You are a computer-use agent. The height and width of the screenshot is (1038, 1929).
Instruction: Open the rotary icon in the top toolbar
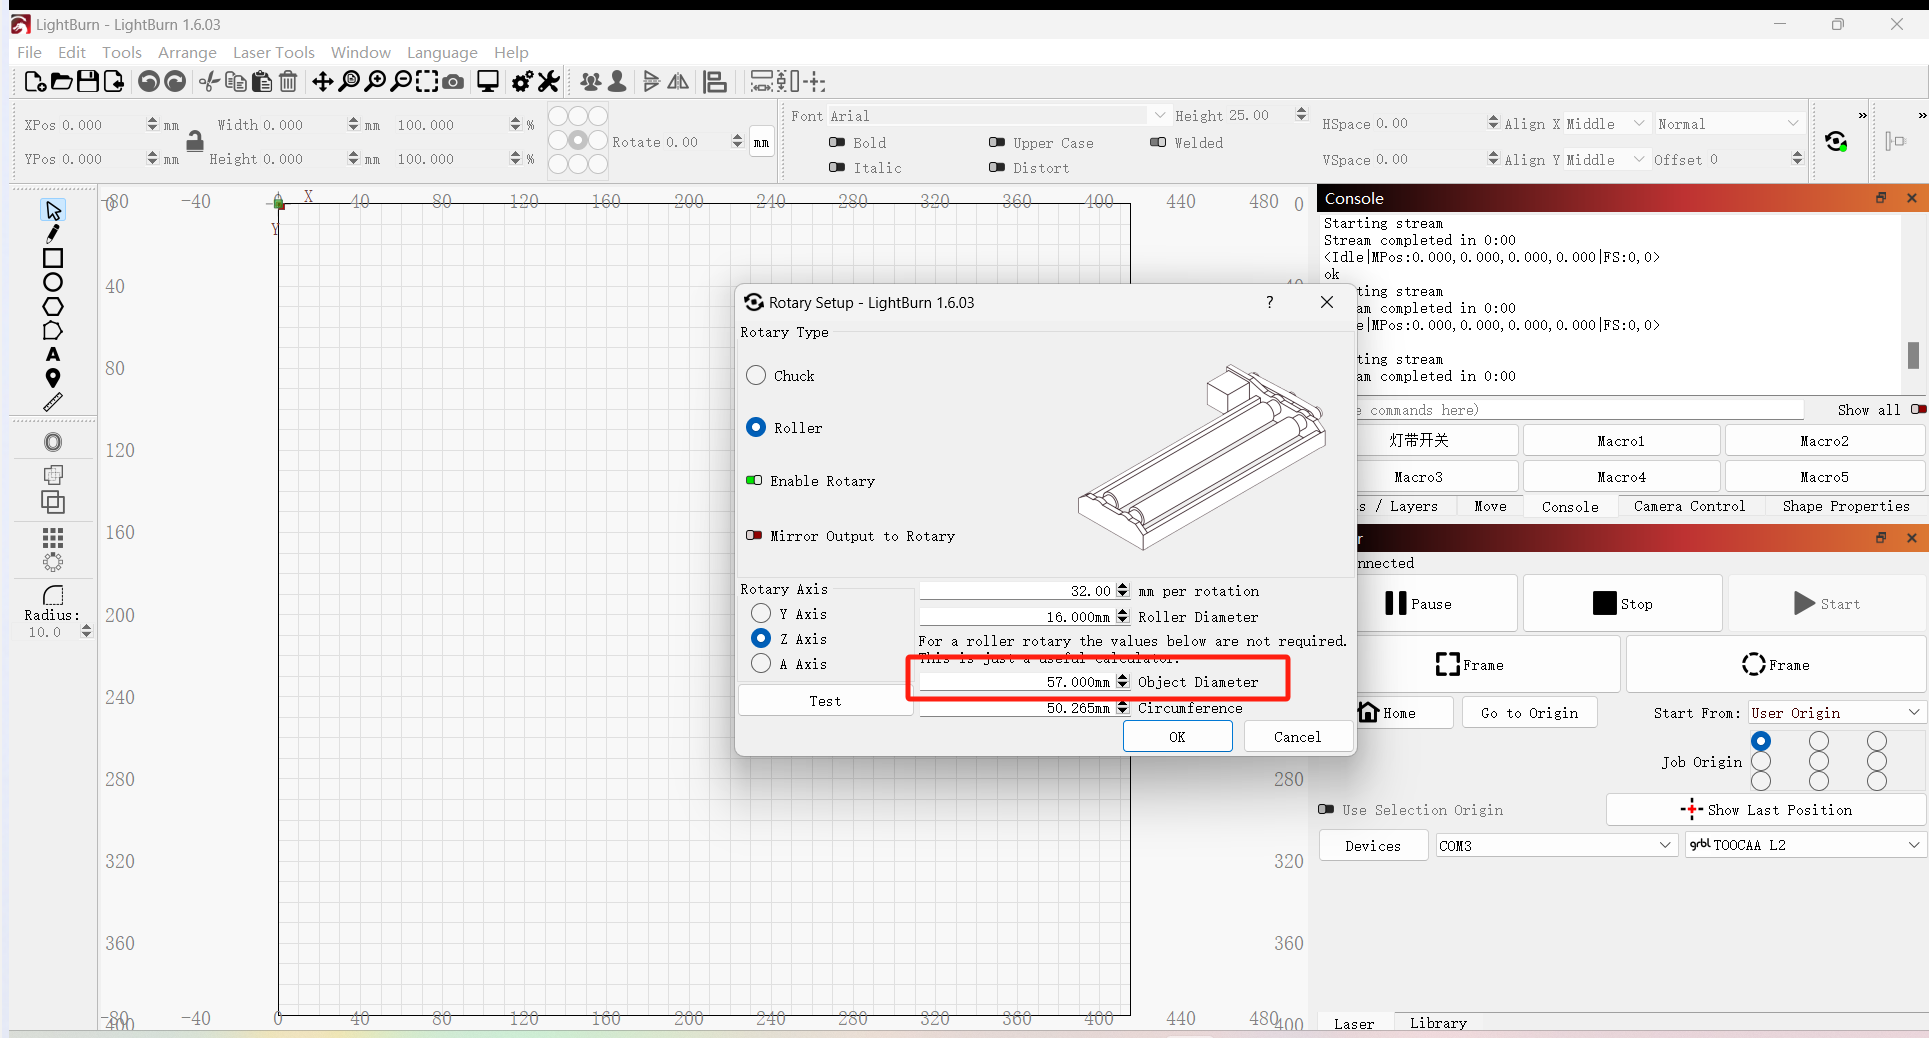pos(1836,141)
